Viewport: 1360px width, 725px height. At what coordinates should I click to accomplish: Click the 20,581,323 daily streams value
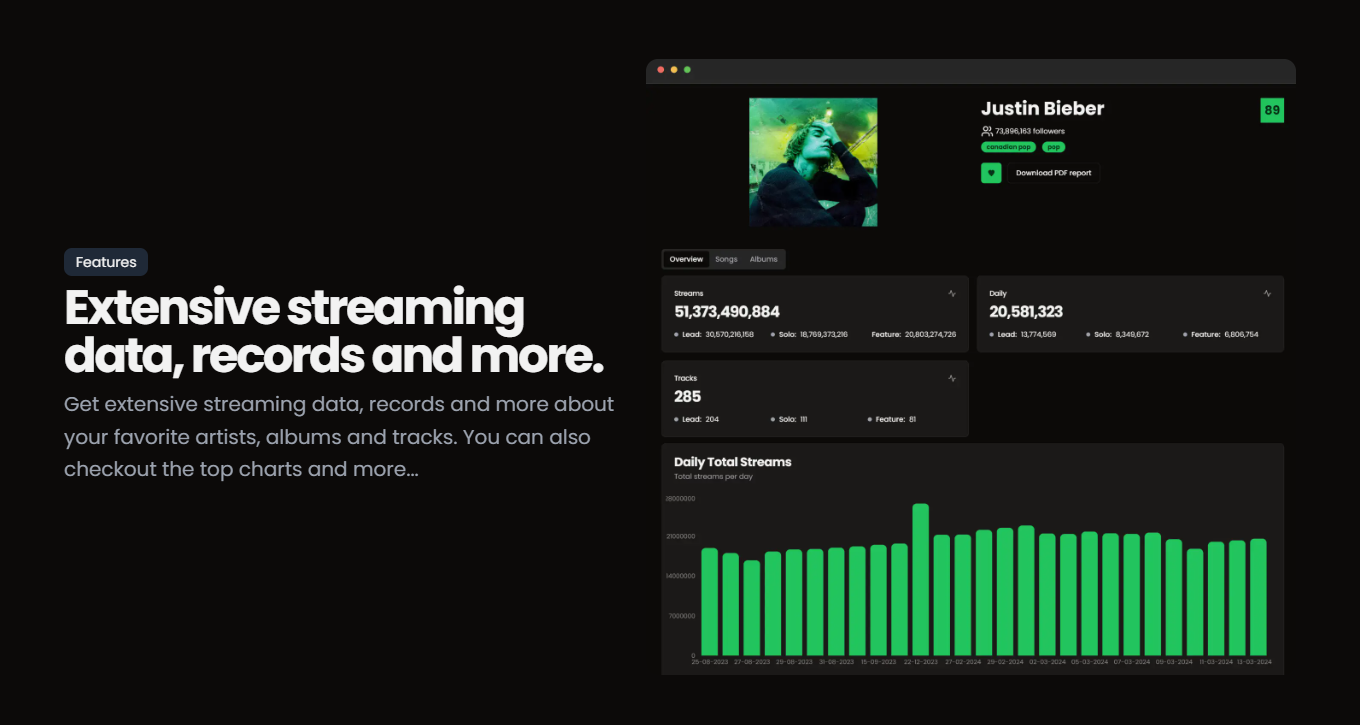1026,312
